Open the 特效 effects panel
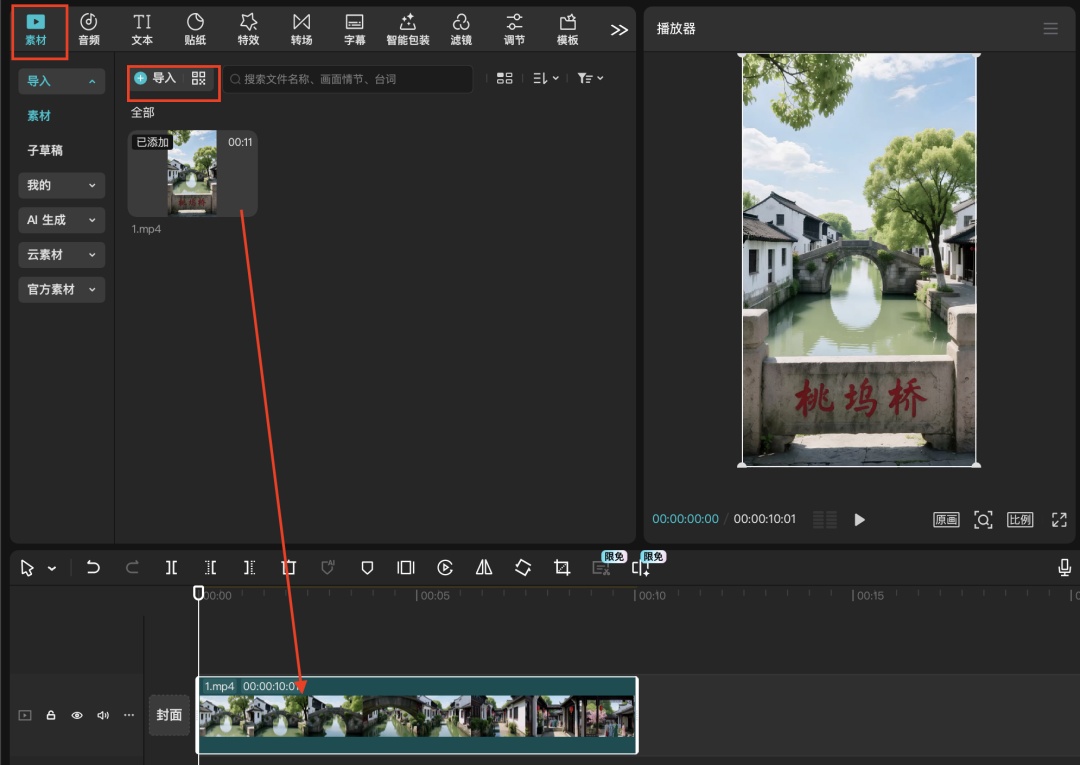The height and width of the screenshot is (765, 1080). (249, 29)
